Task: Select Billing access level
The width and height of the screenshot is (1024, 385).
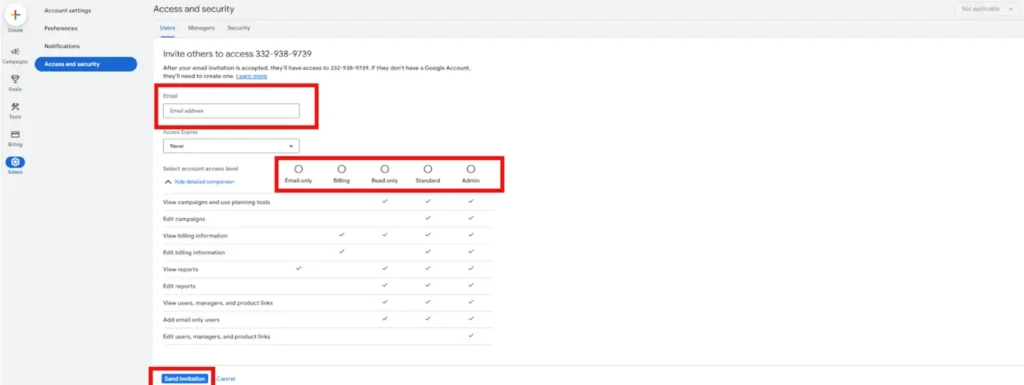Action: [342, 169]
